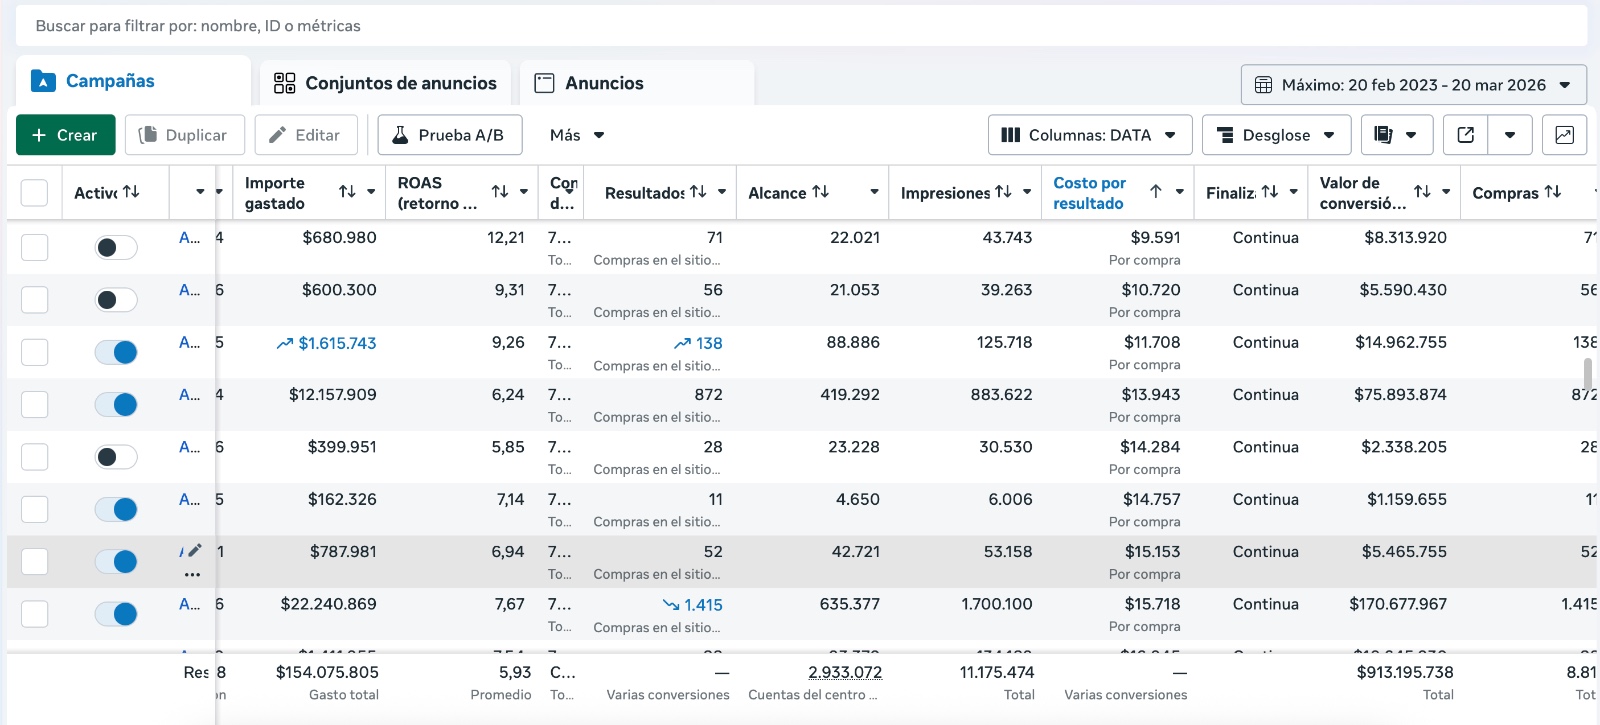Expand the Desglose dropdown
This screenshot has width=1600, height=725.
pyautogui.click(x=1276, y=135)
